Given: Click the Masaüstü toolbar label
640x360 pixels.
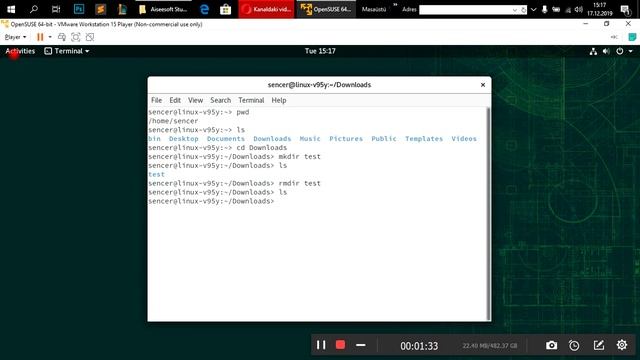Looking at the screenshot, I should tap(374, 9).
